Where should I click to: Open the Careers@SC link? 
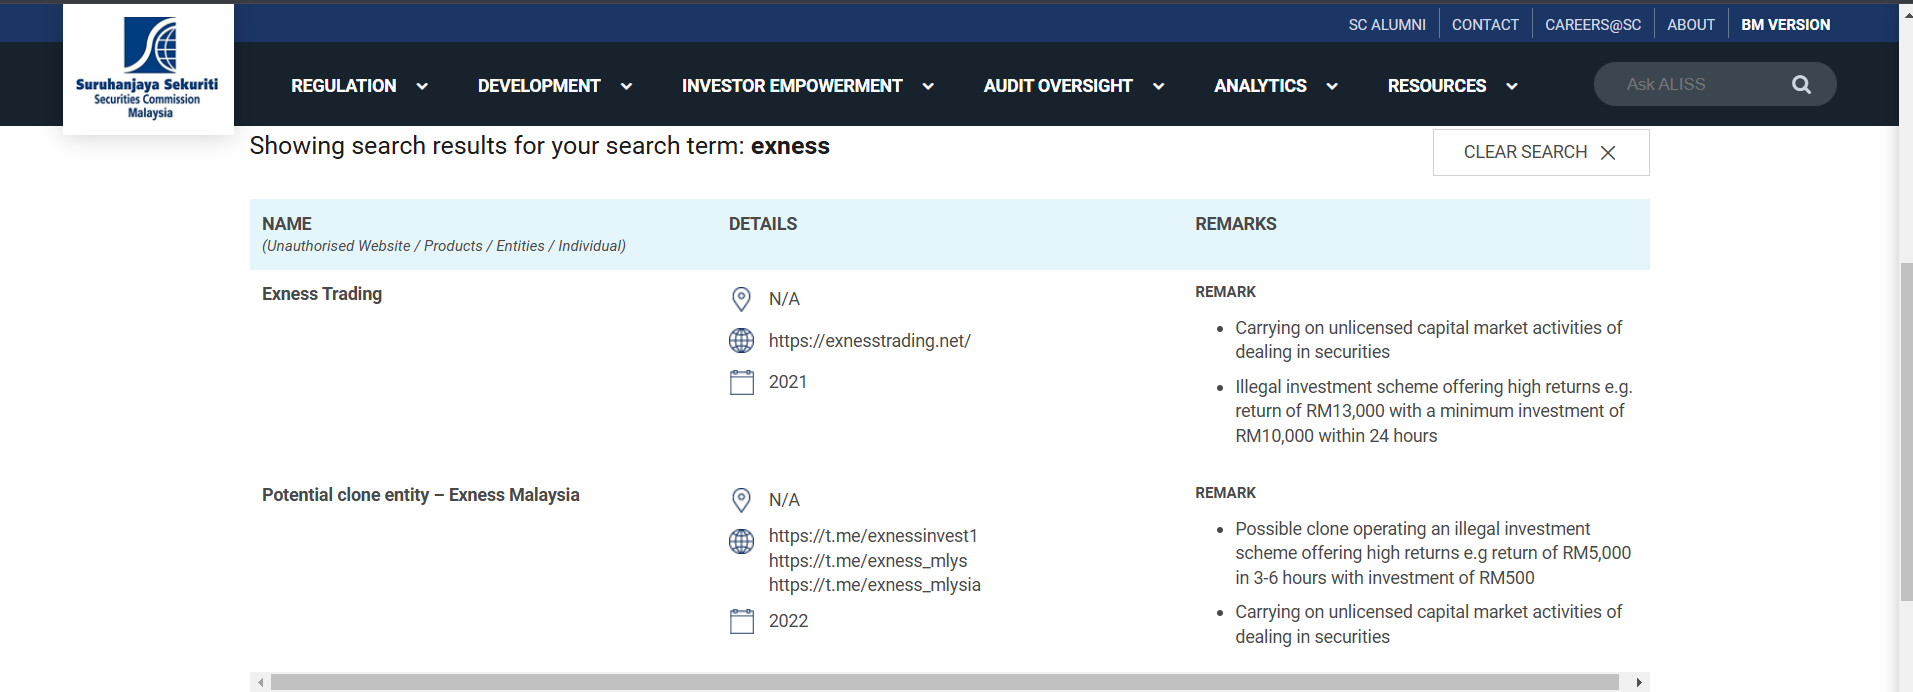[x=1592, y=25]
